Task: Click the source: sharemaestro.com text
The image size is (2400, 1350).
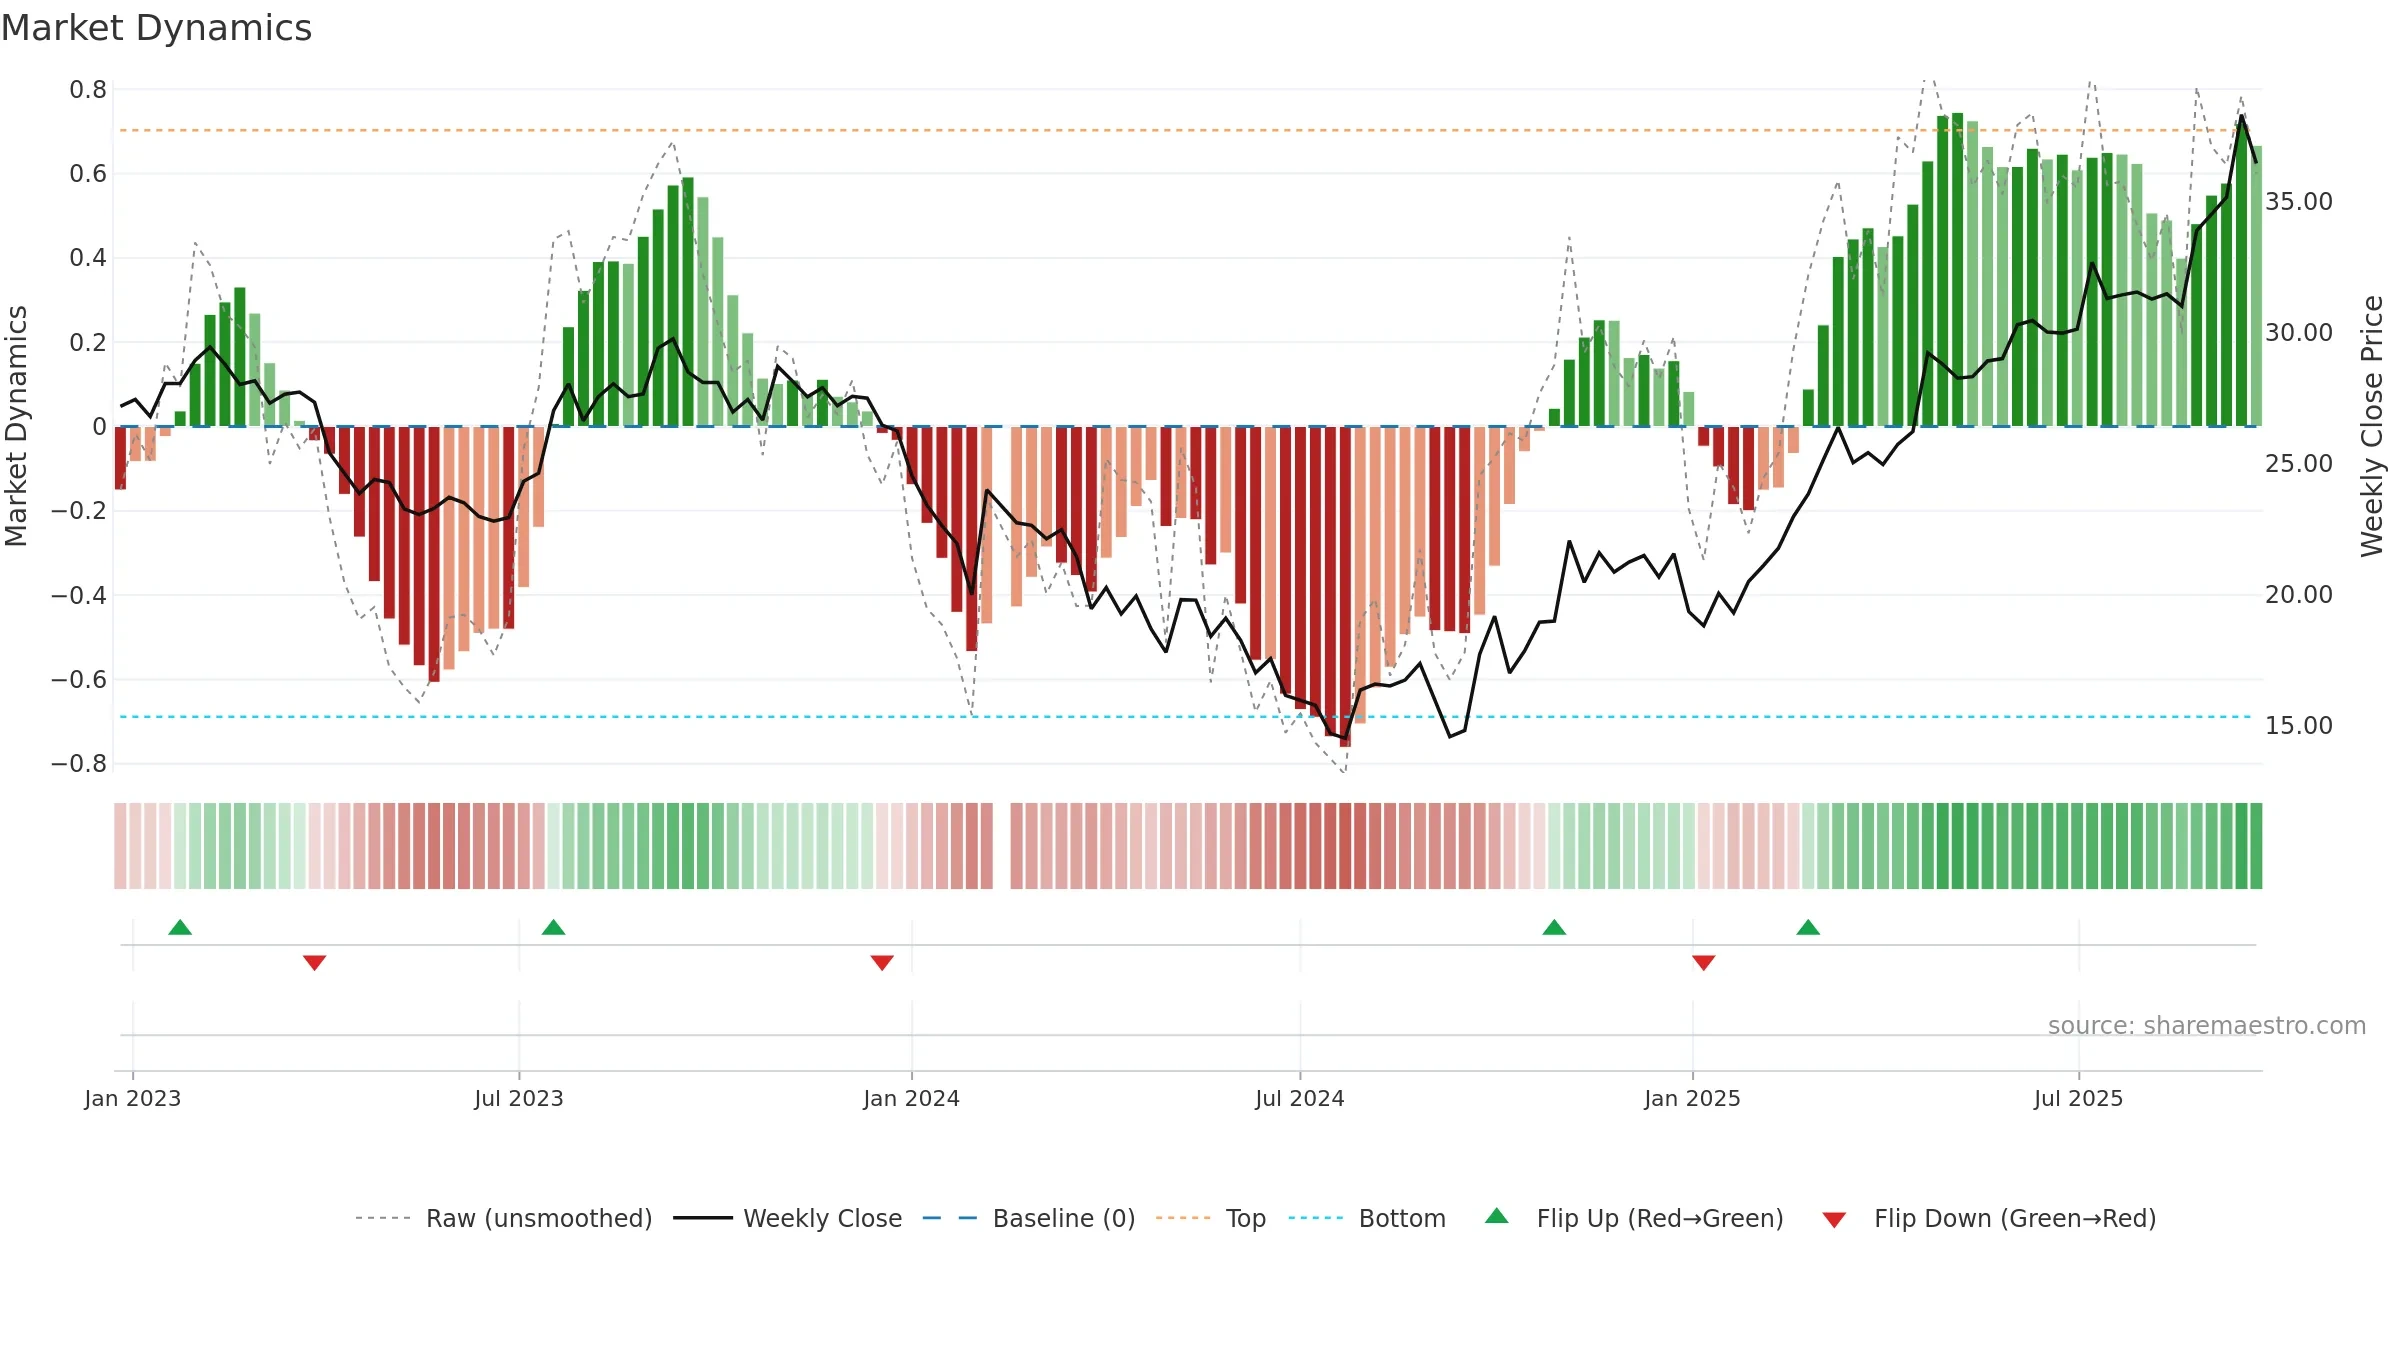Action: click(2207, 1025)
